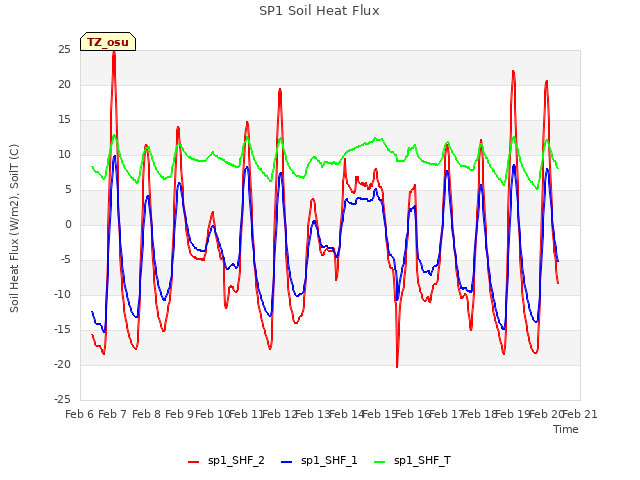The width and height of the screenshot is (640, 480).
Task: Click the red line peak on Feb 7
Action: tap(114, 52)
